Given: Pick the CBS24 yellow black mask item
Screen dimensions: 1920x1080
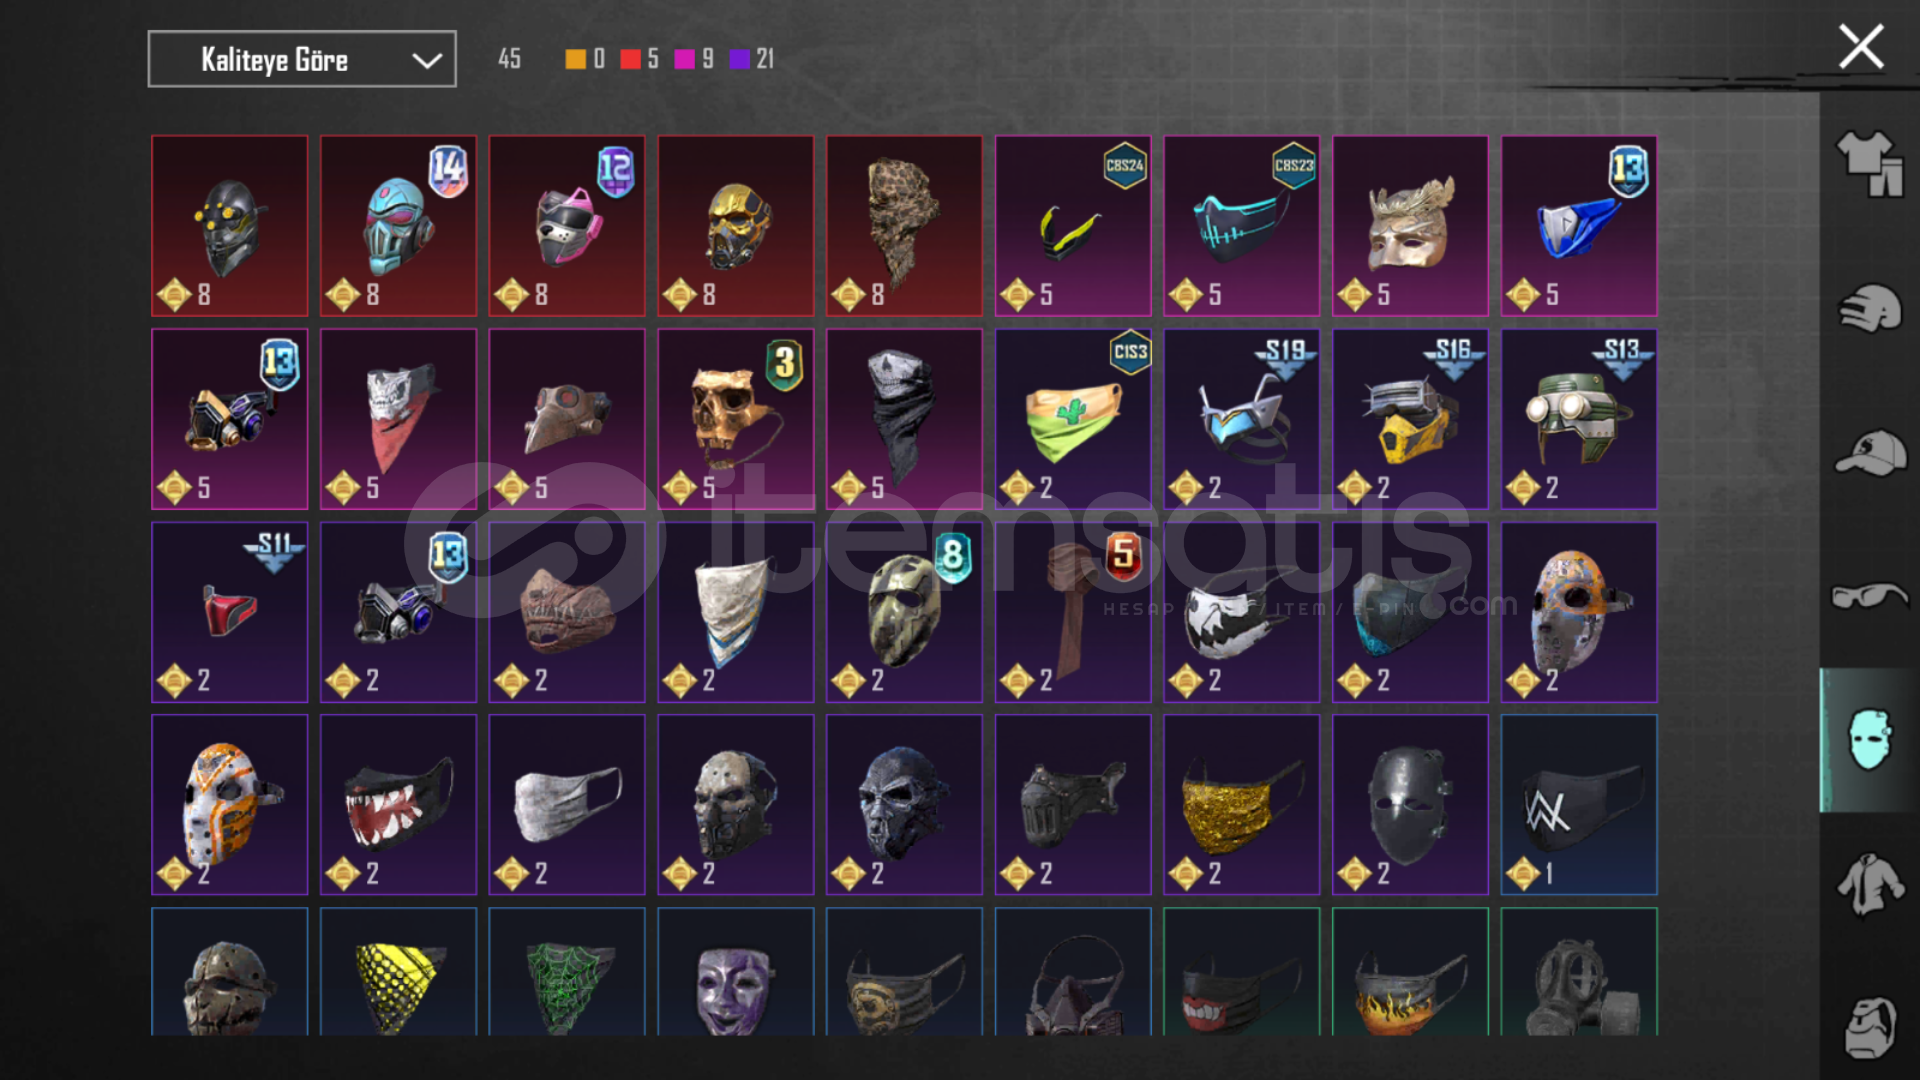Looking at the screenshot, I should [1073, 226].
